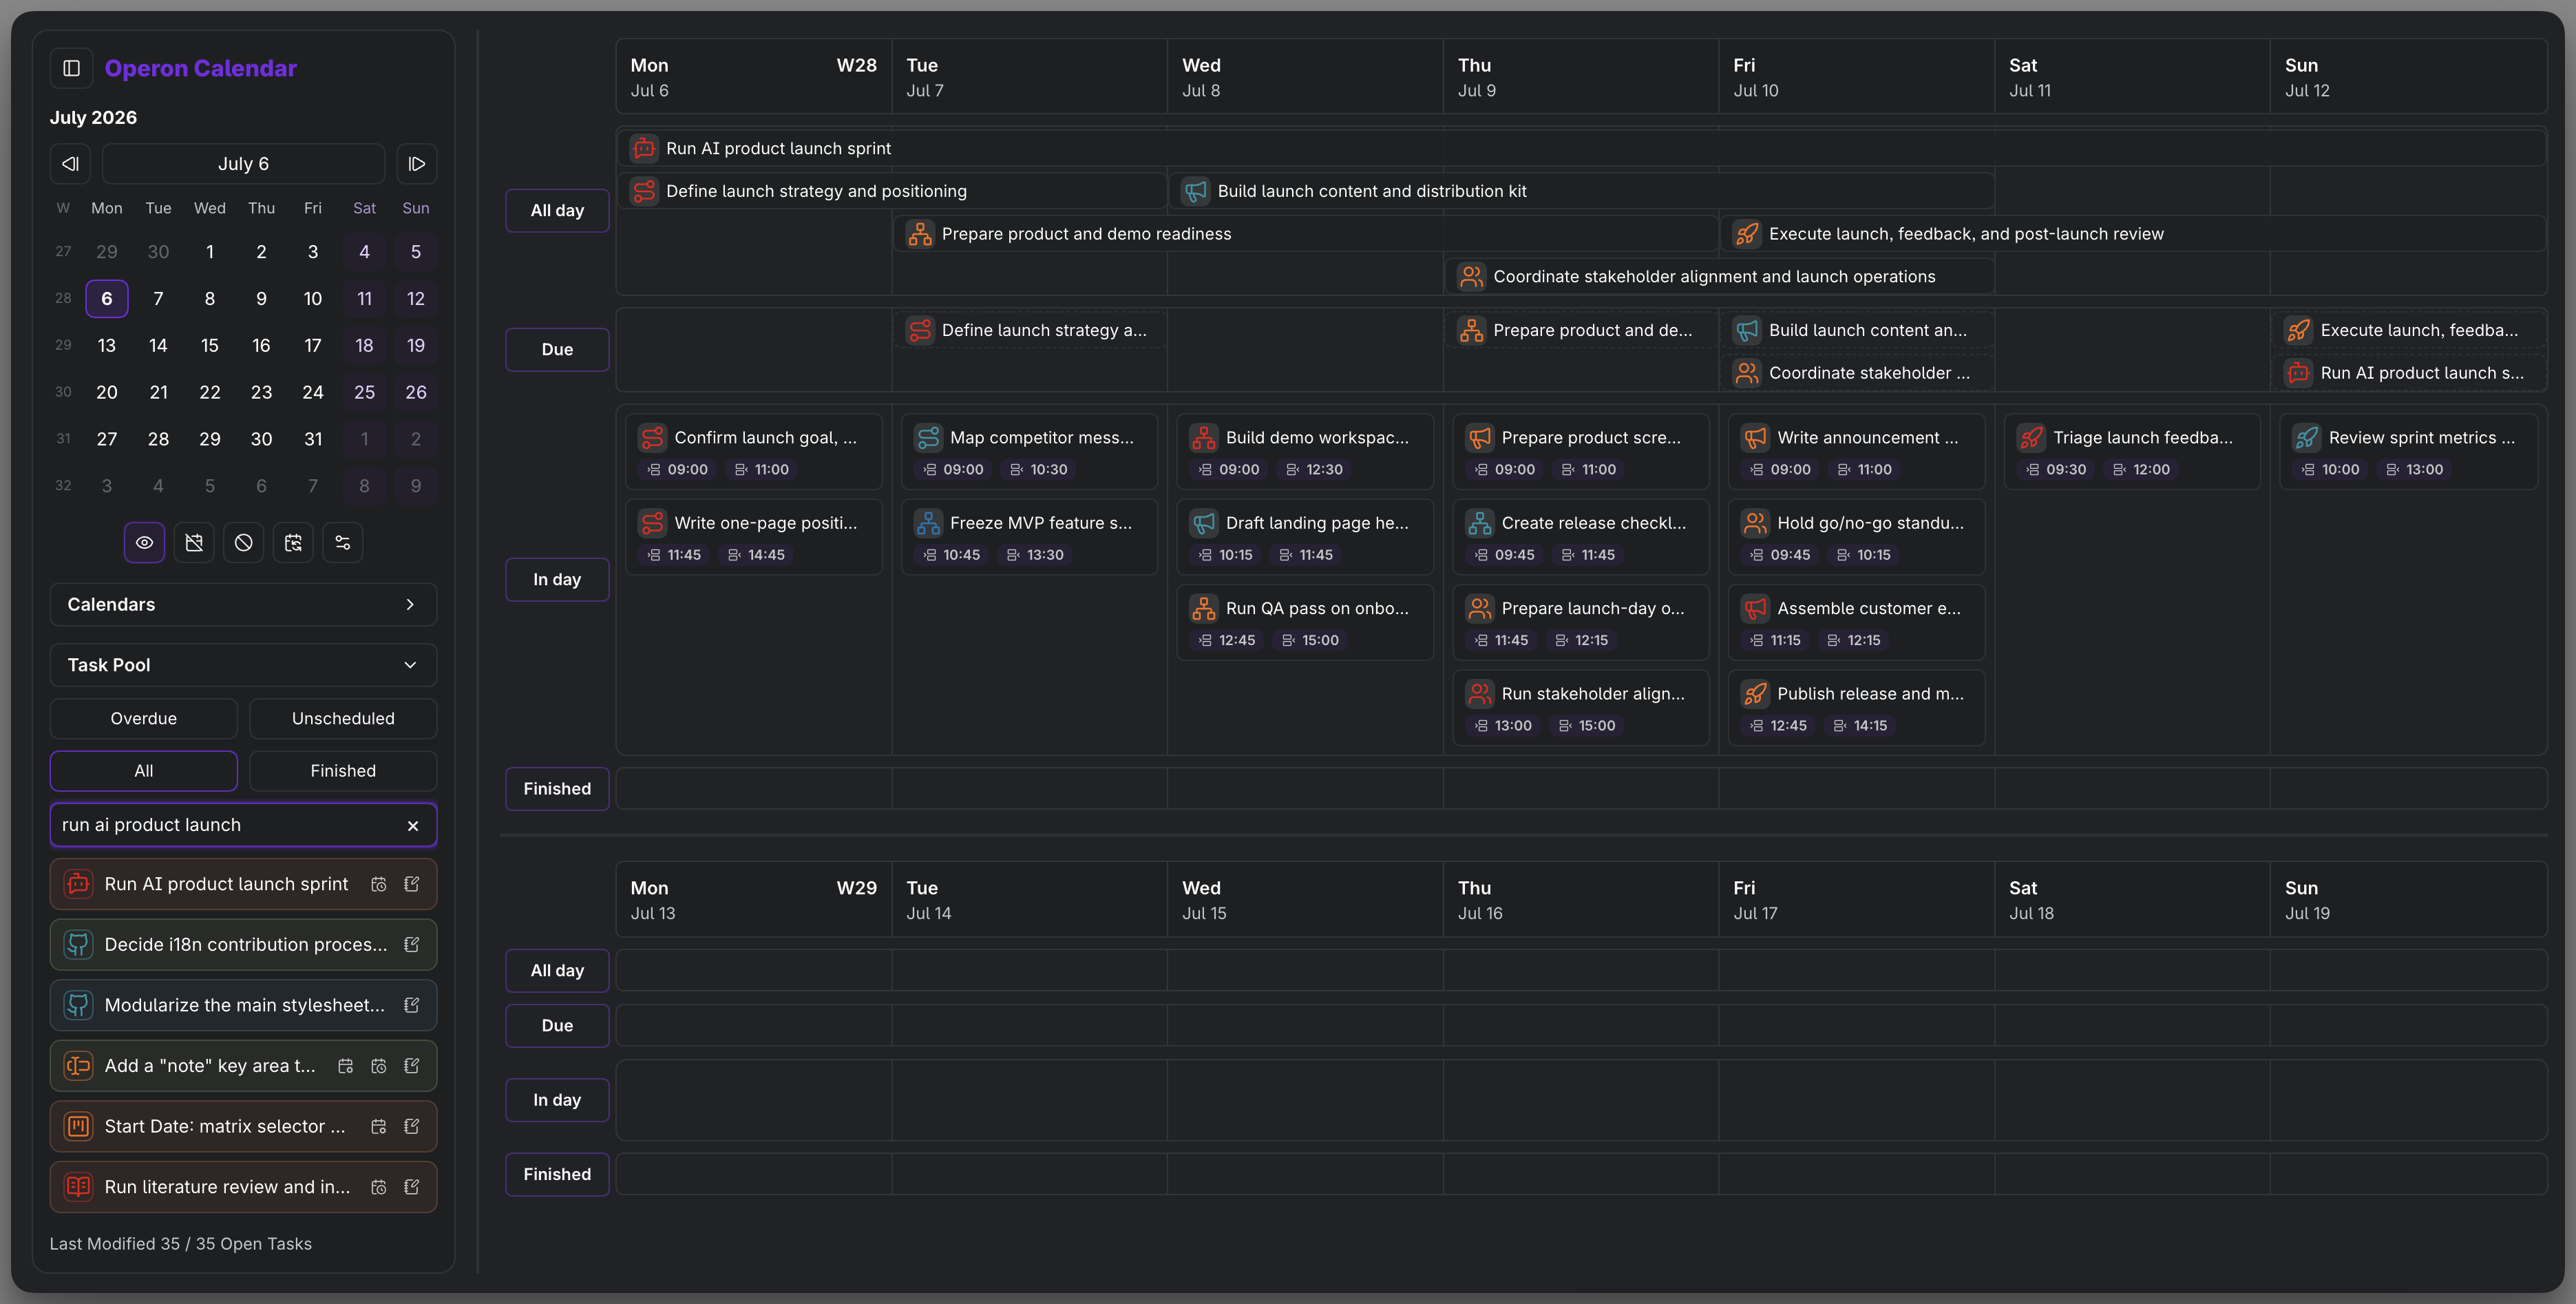Click the Mon Jul 6 W28 column header

[754, 77]
